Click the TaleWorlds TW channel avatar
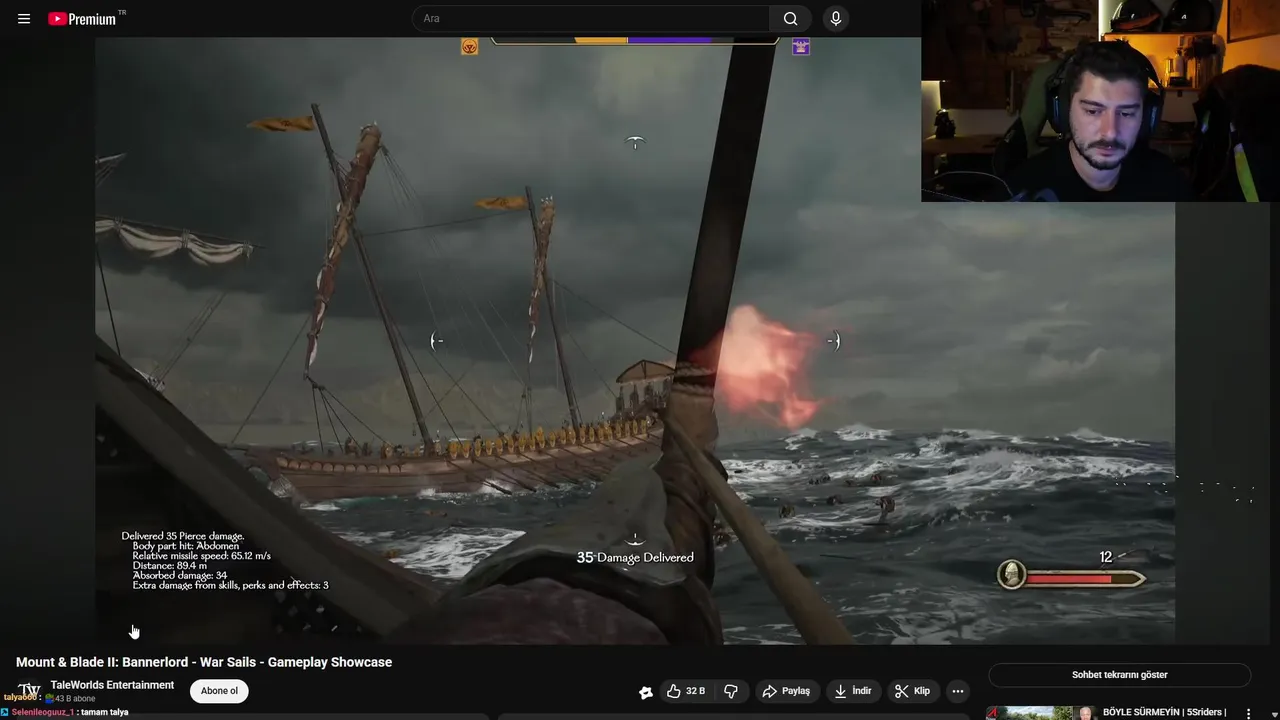1280x720 pixels. [29, 690]
